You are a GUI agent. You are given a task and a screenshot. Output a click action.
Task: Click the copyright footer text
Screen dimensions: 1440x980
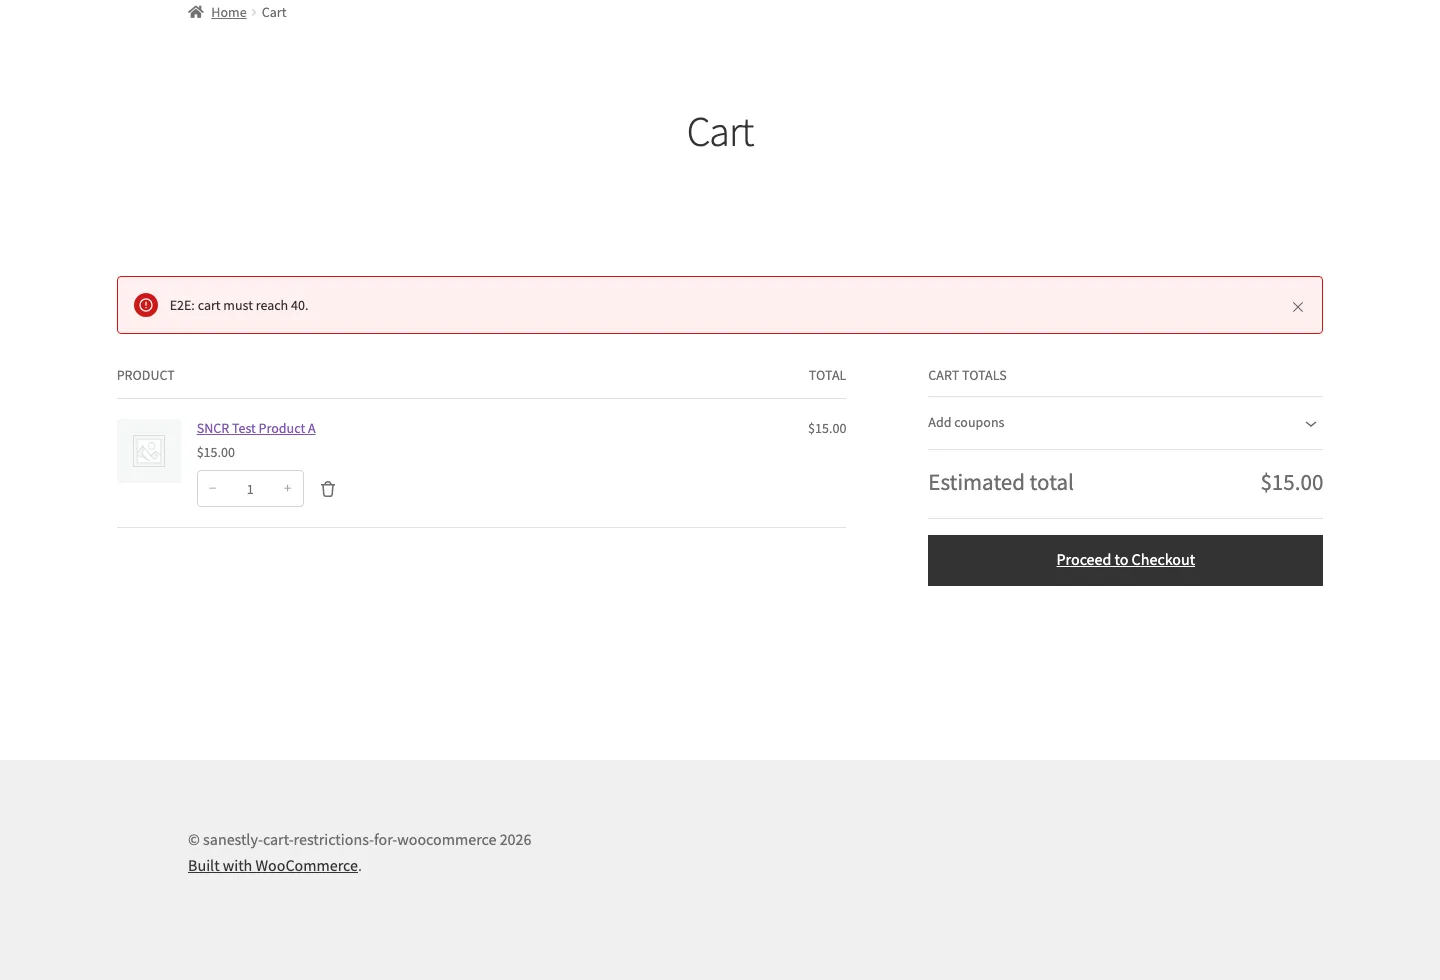click(x=360, y=840)
